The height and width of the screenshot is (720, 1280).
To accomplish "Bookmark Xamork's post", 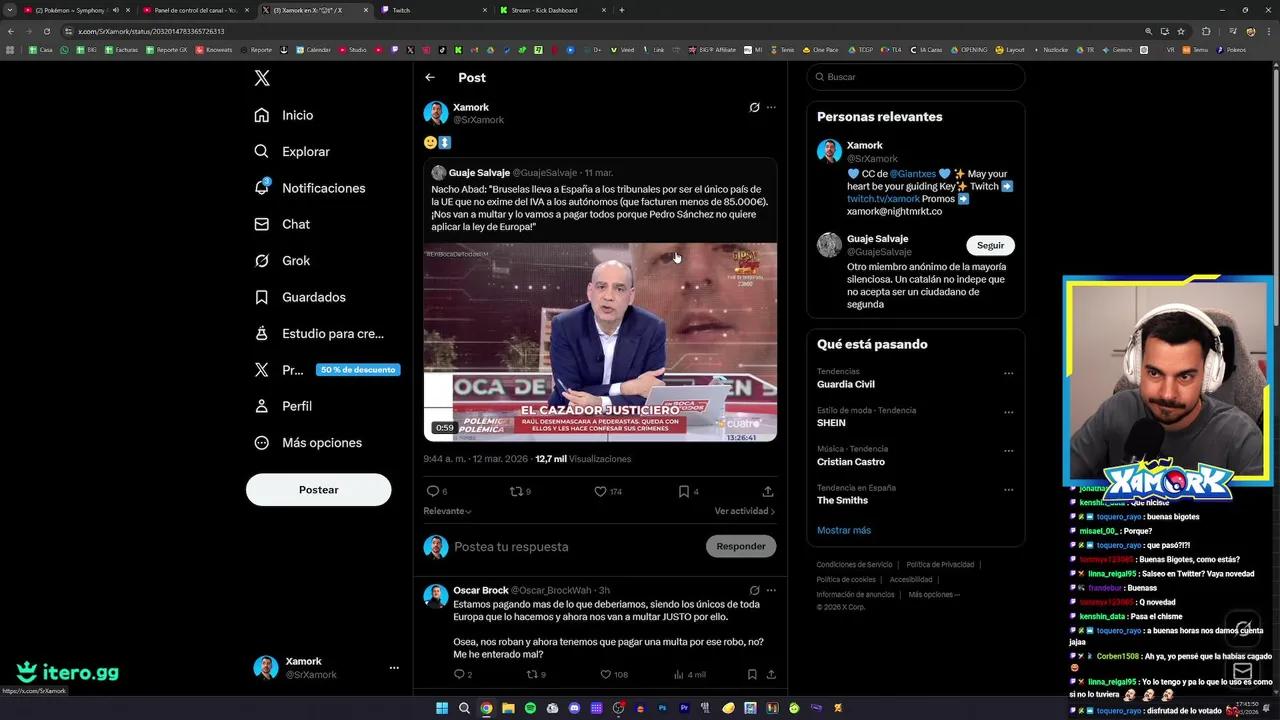I will pos(684,491).
